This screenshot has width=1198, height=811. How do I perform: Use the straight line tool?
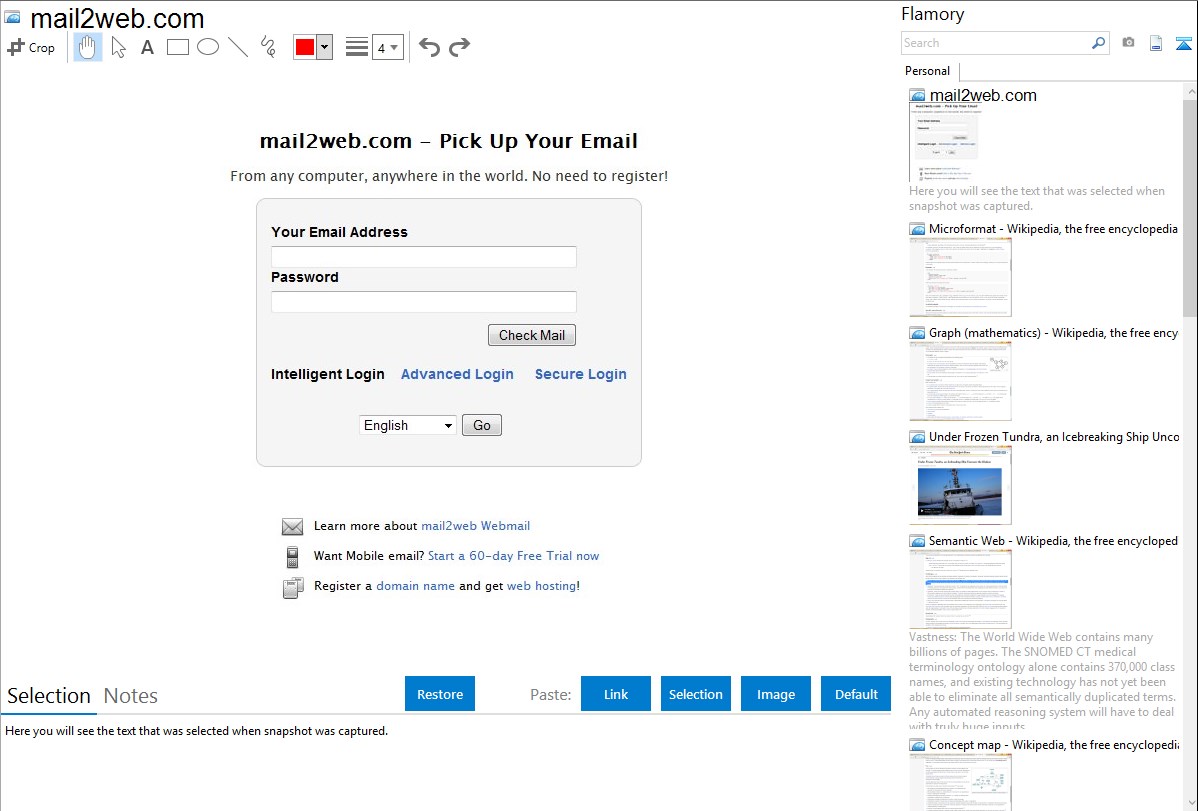pyautogui.click(x=238, y=47)
